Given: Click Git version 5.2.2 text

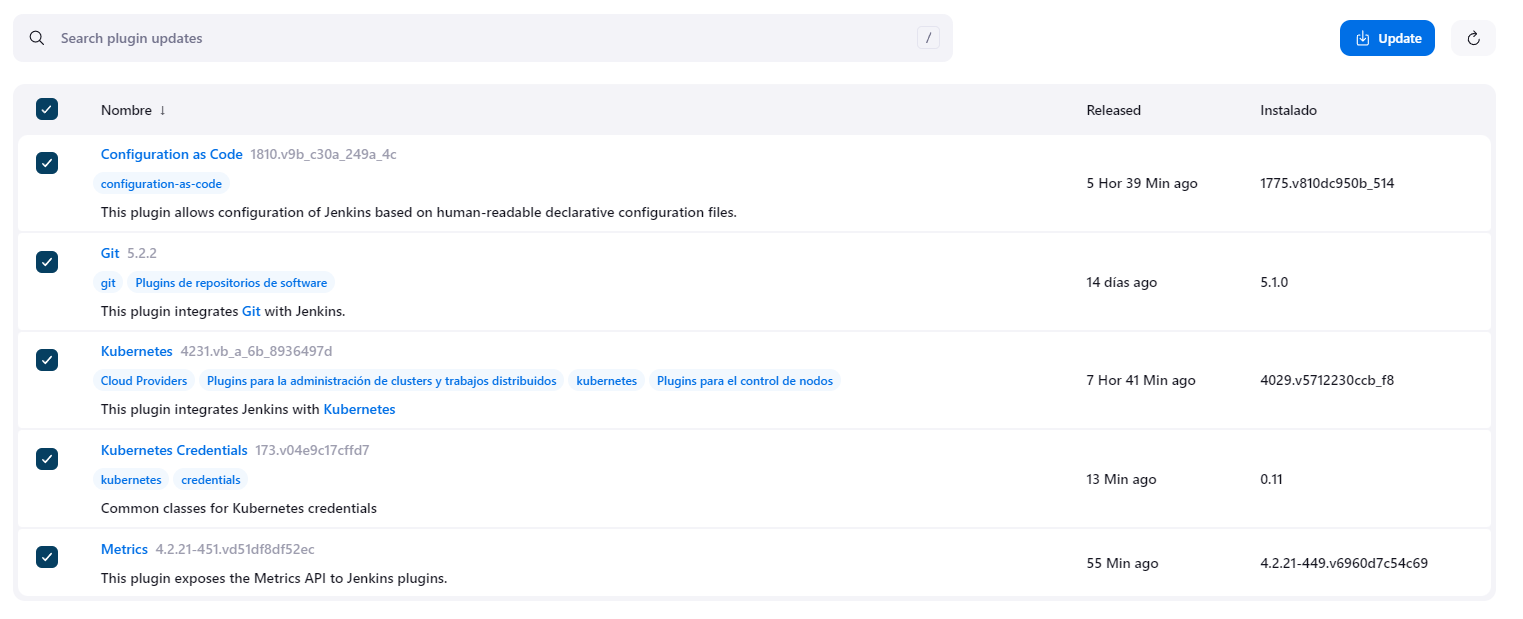Looking at the screenshot, I should point(142,253).
